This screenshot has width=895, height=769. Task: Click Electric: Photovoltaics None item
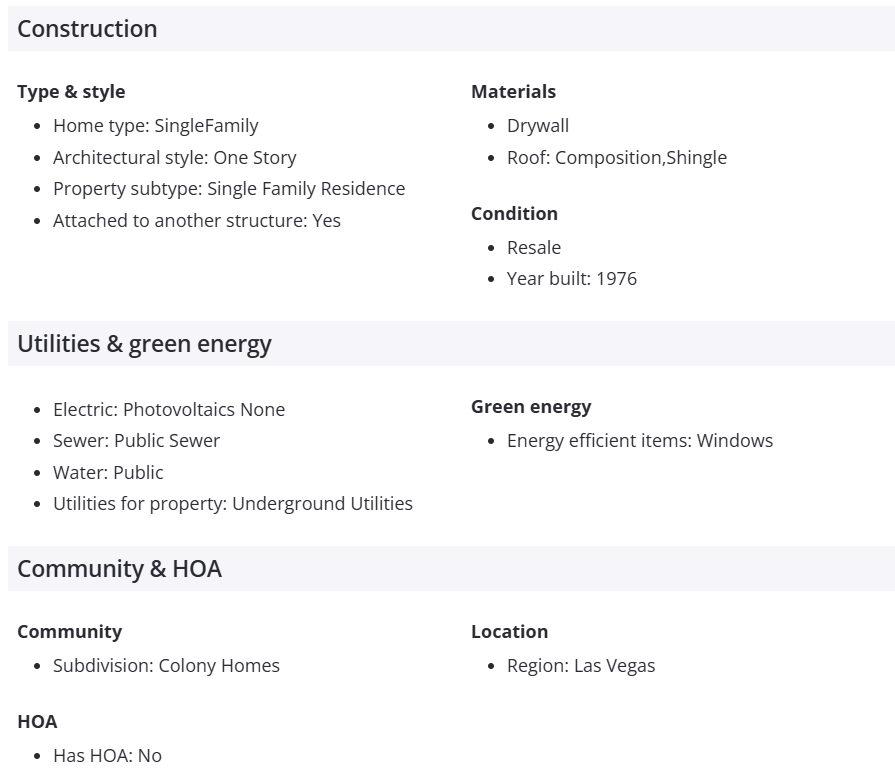(x=168, y=410)
